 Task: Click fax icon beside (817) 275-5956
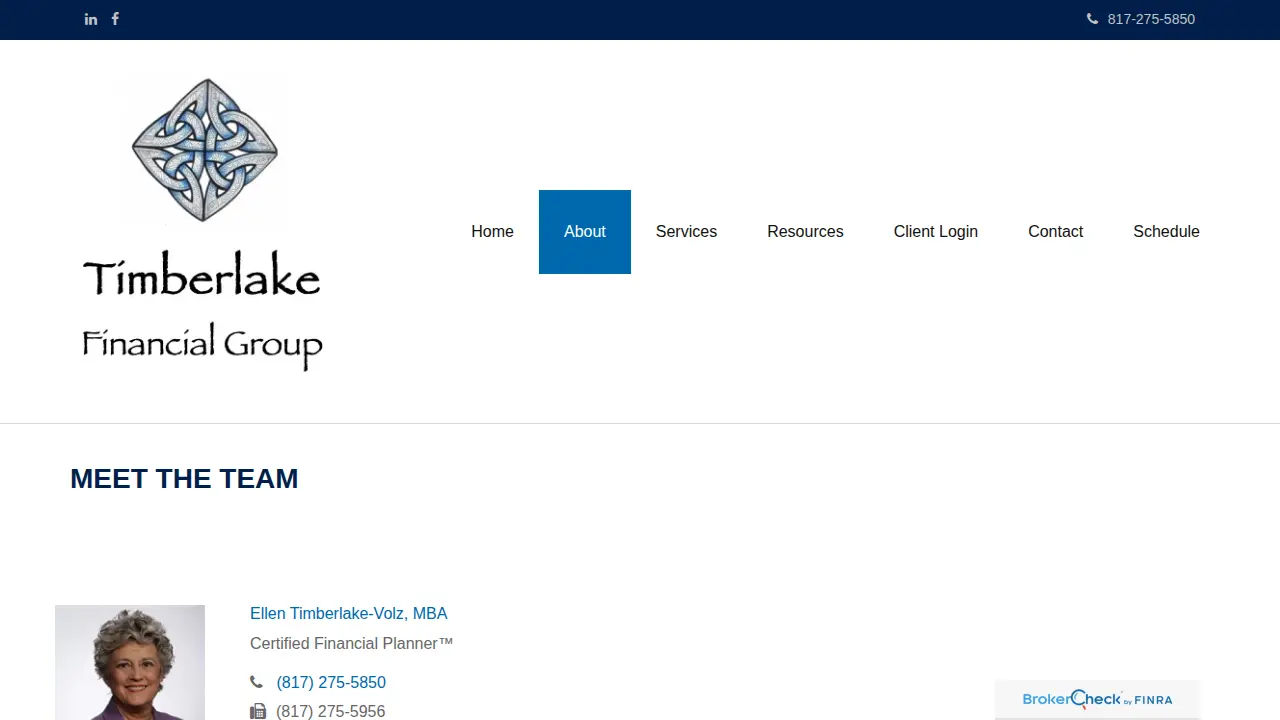point(258,712)
